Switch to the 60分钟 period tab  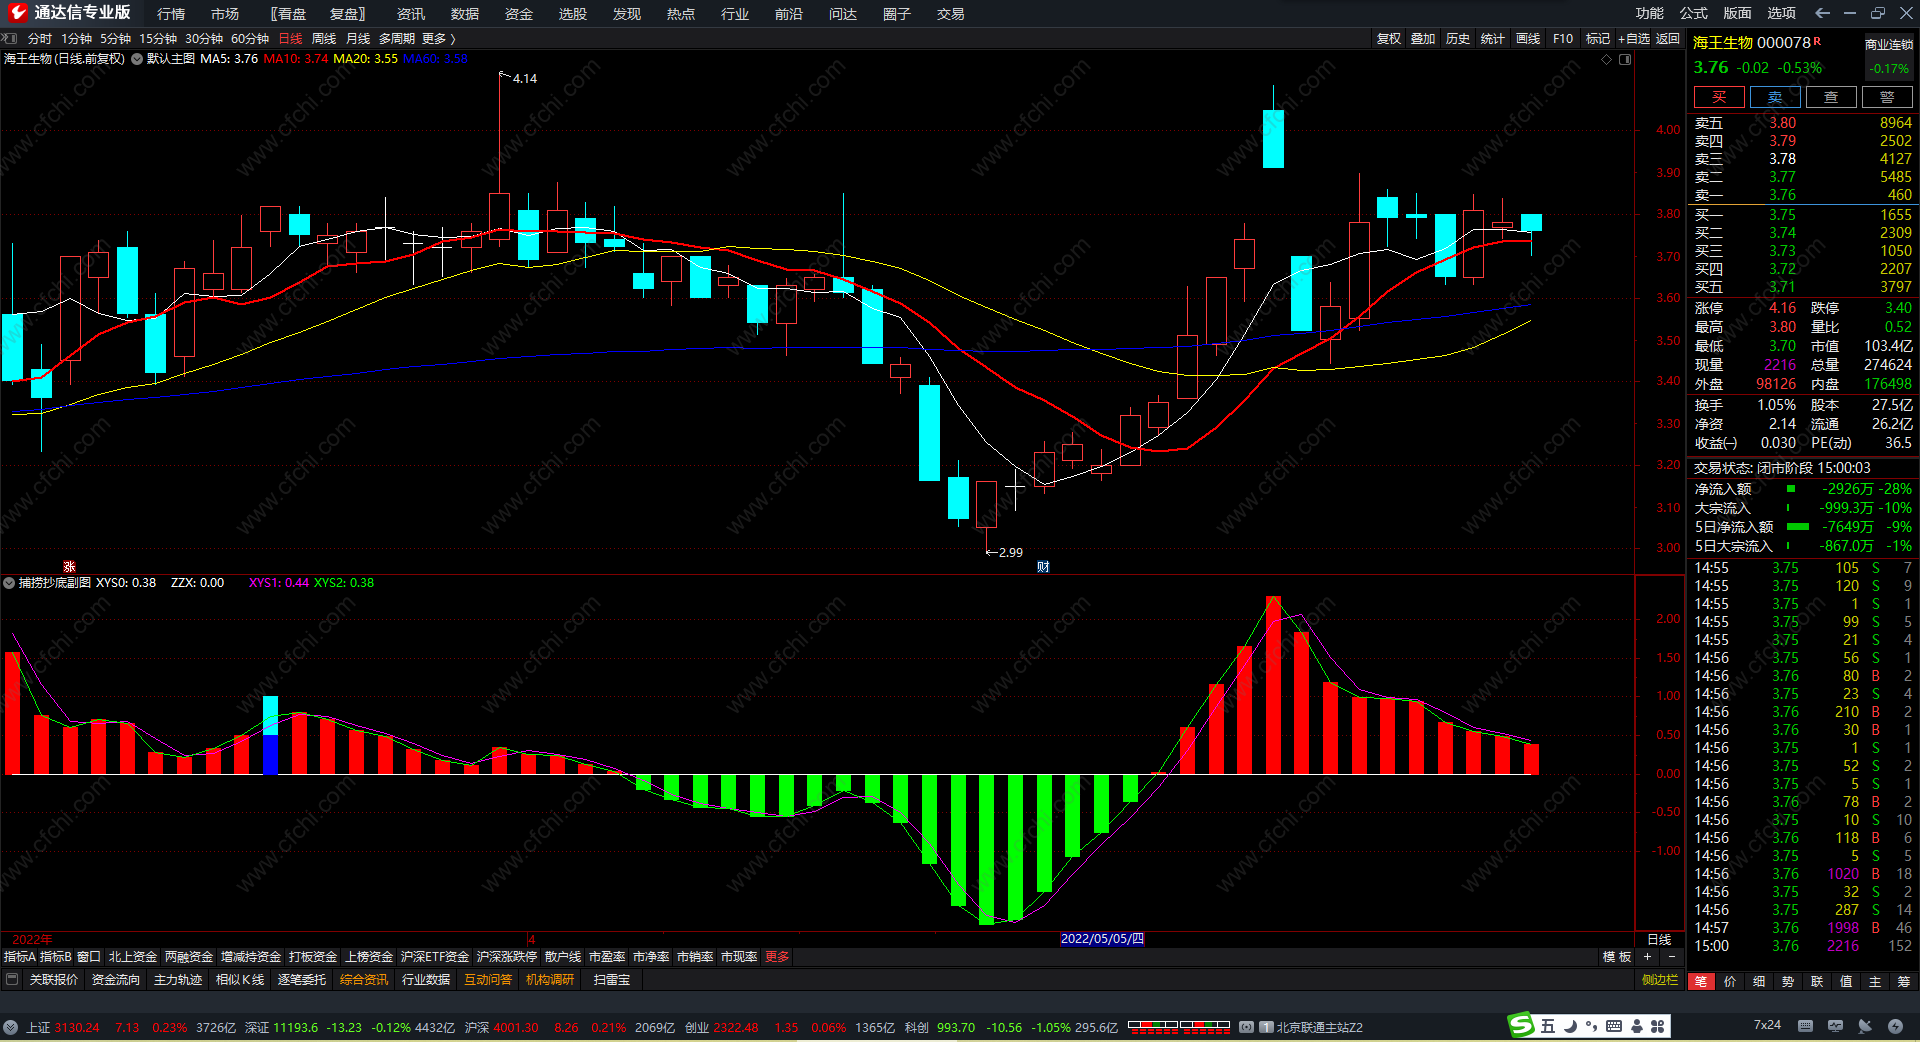[250, 38]
